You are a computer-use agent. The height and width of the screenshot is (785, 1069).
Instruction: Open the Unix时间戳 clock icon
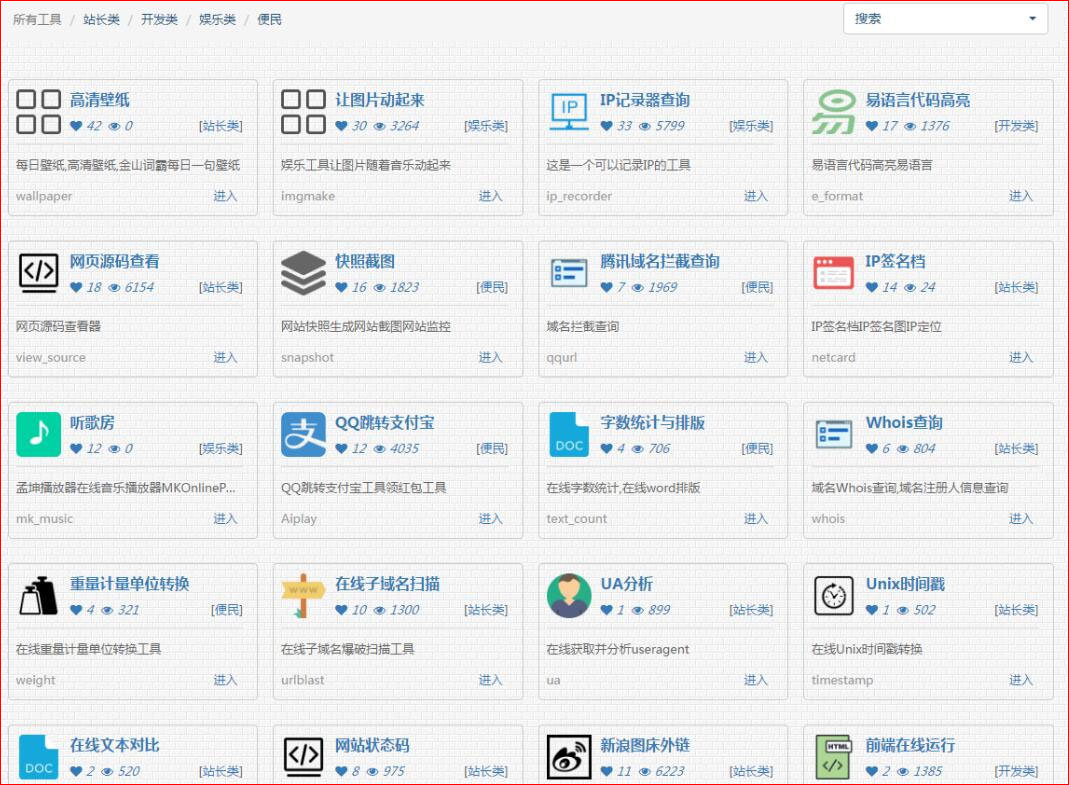(x=834, y=596)
